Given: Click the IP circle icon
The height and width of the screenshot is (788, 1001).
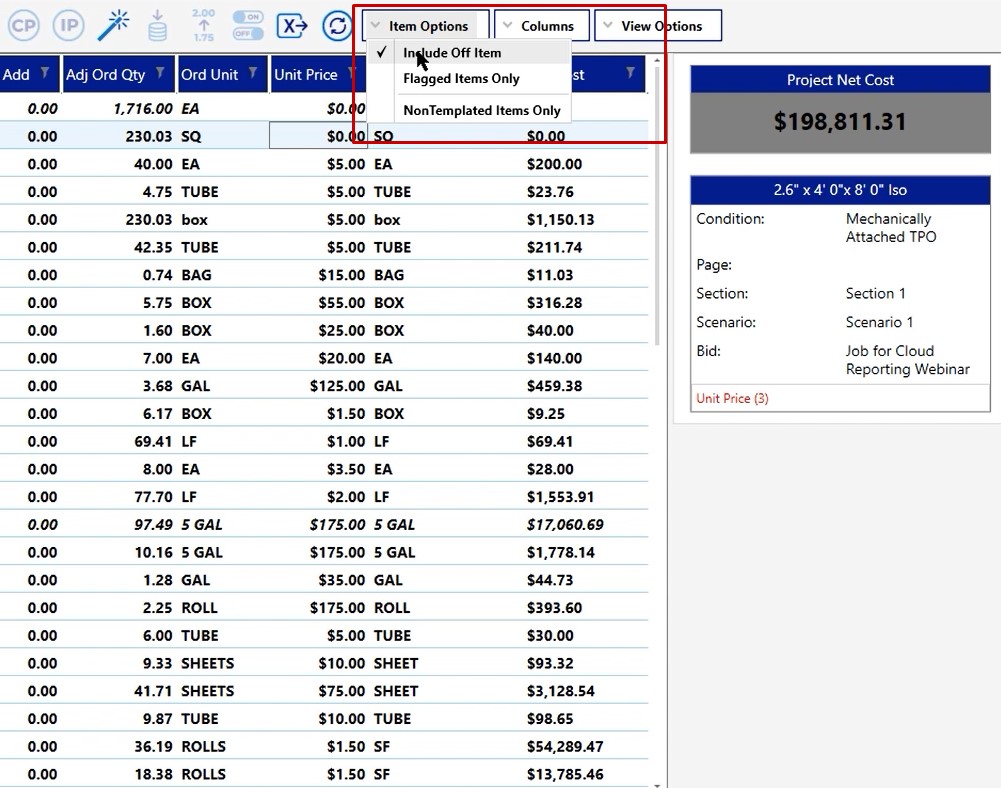Looking at the screenshot, I should point(68,24).
